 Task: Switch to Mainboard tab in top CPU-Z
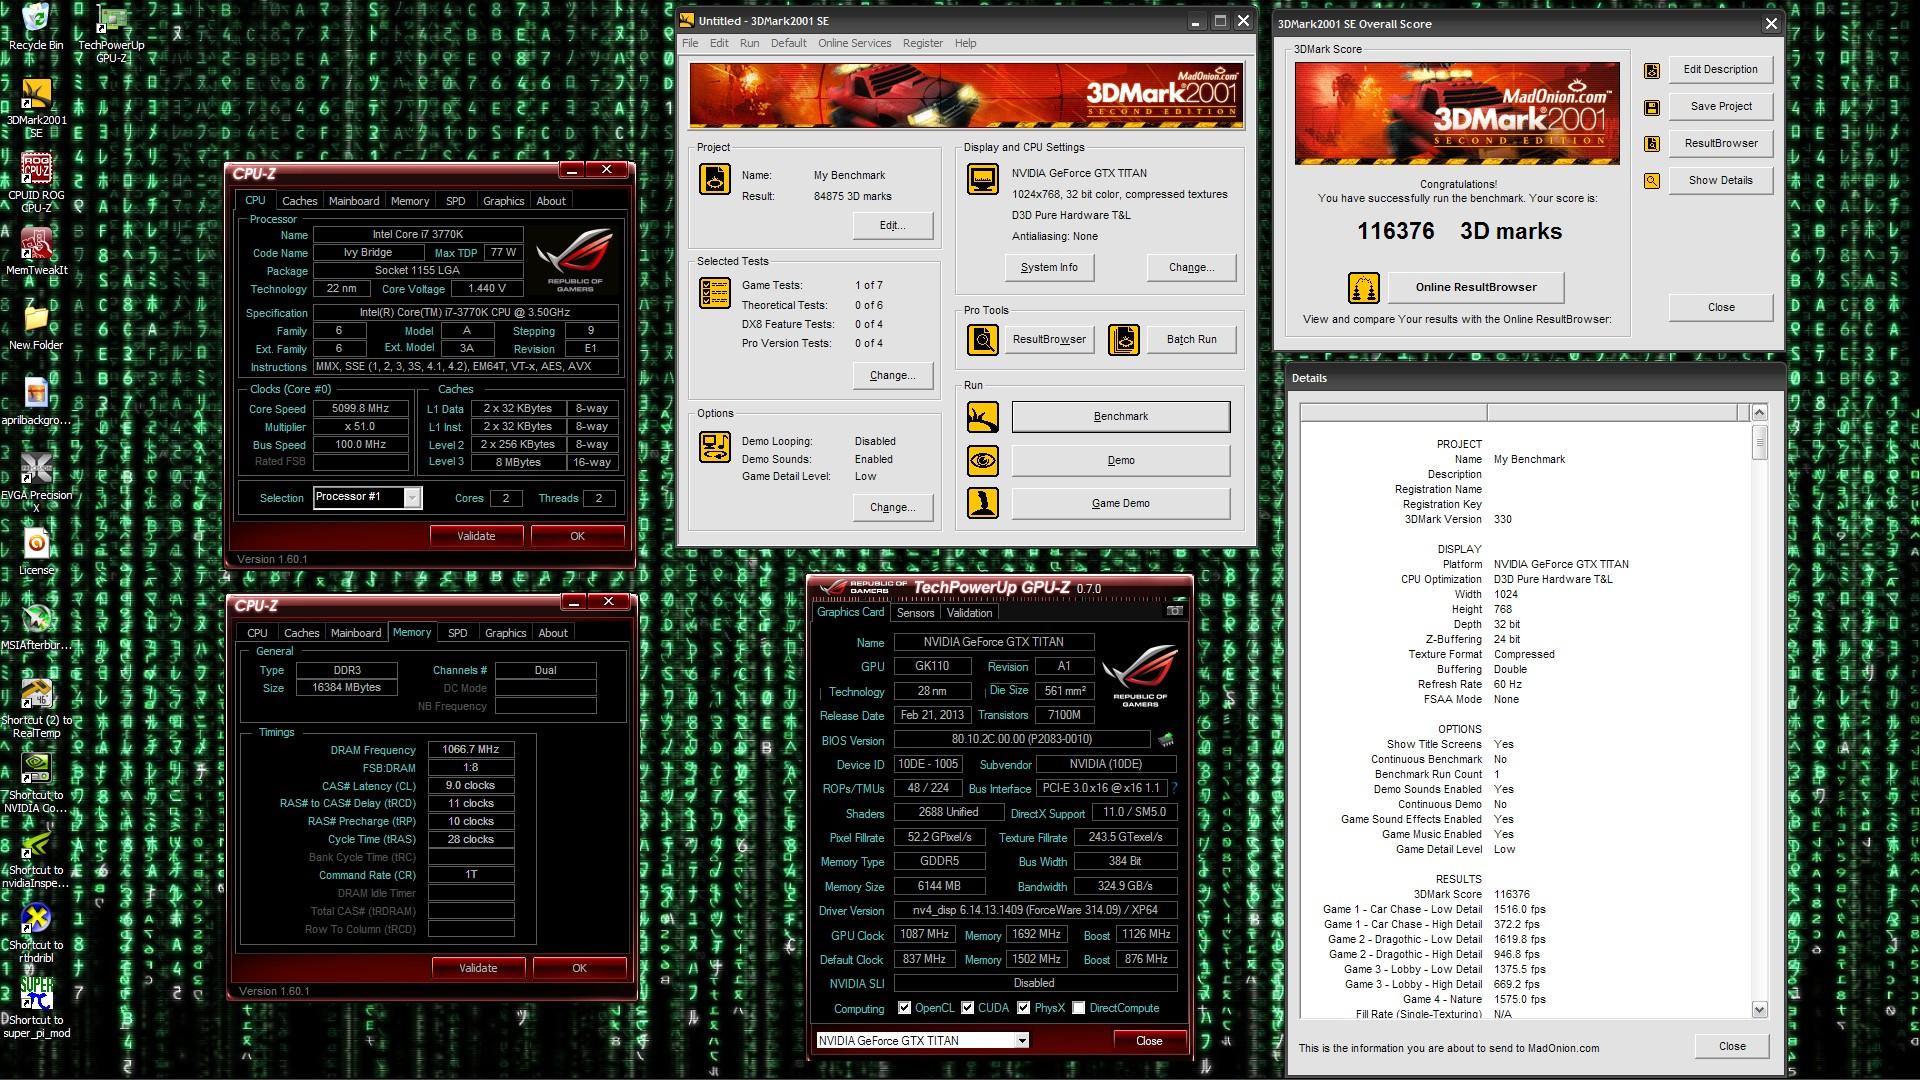[354, 201]
